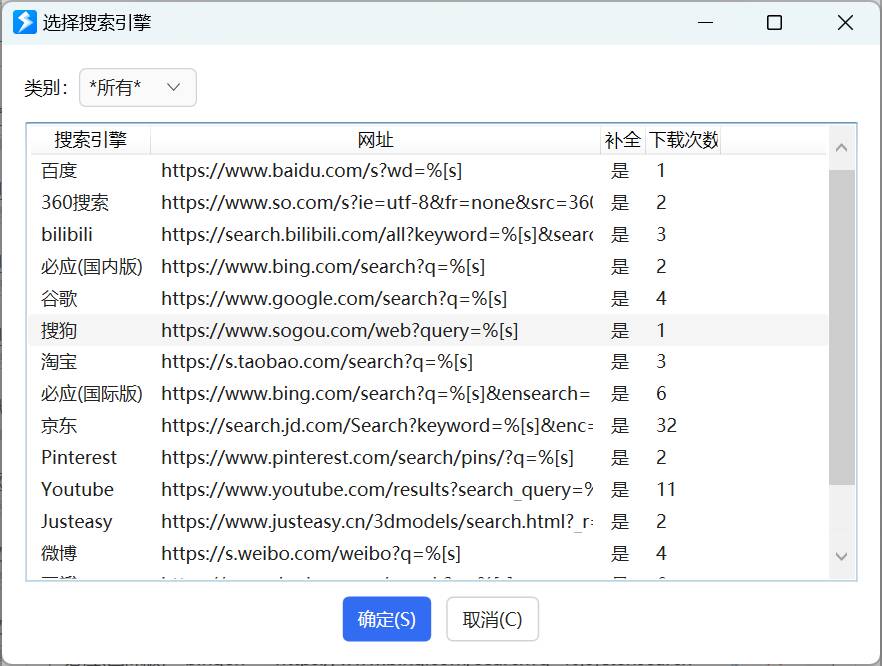Click download count 6 in 必应(国际版) row
The height and width of the screenshot is (666, 882).
(661, 394)
